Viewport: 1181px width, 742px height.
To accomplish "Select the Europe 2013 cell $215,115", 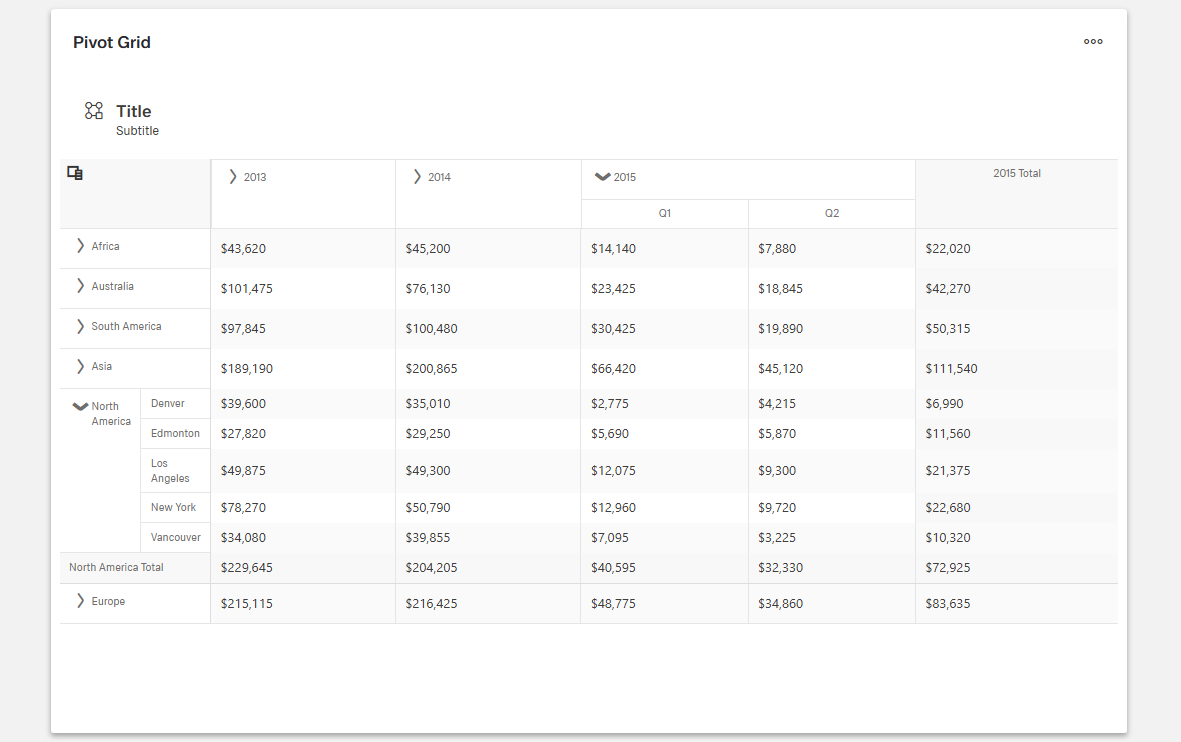I will click(247, 604).
